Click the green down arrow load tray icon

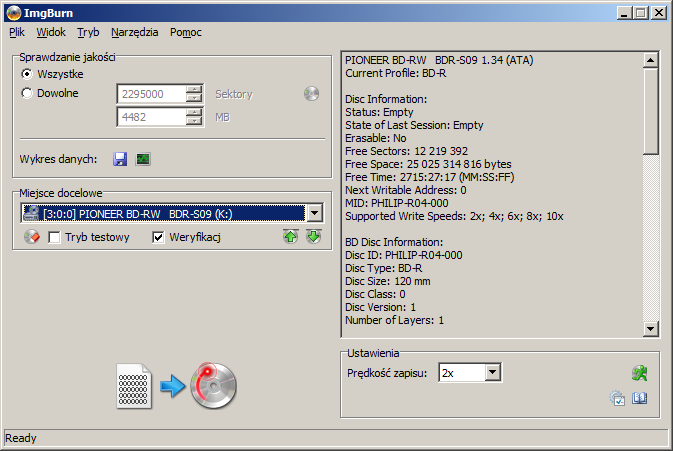point(314,236)
